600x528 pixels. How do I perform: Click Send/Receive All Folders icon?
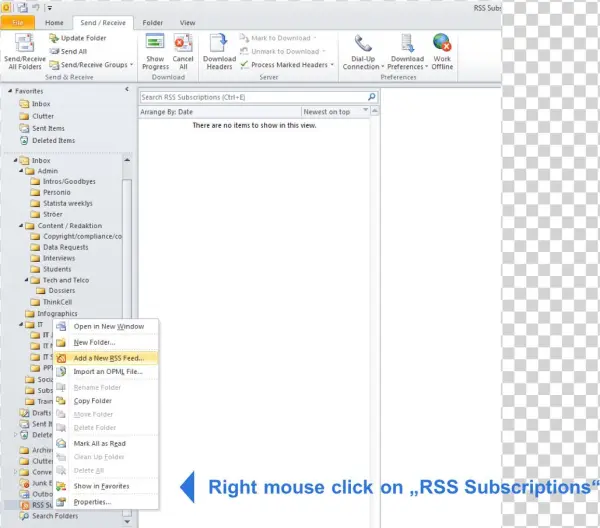point(22,45)
